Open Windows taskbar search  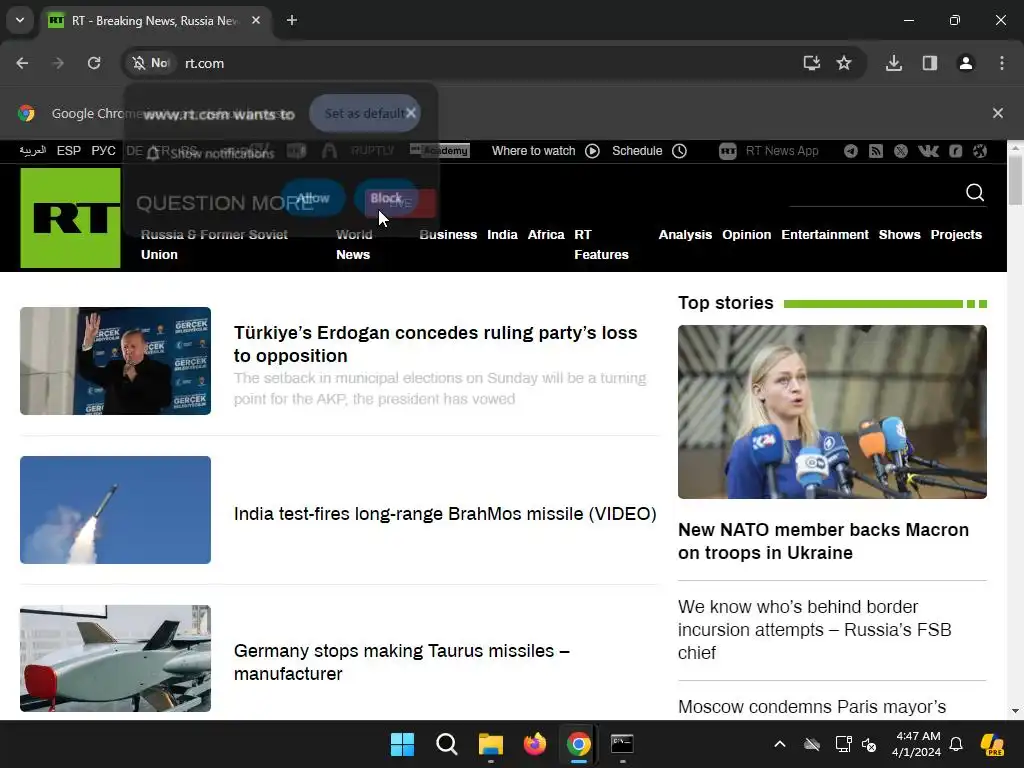click(x=447, y=744)
